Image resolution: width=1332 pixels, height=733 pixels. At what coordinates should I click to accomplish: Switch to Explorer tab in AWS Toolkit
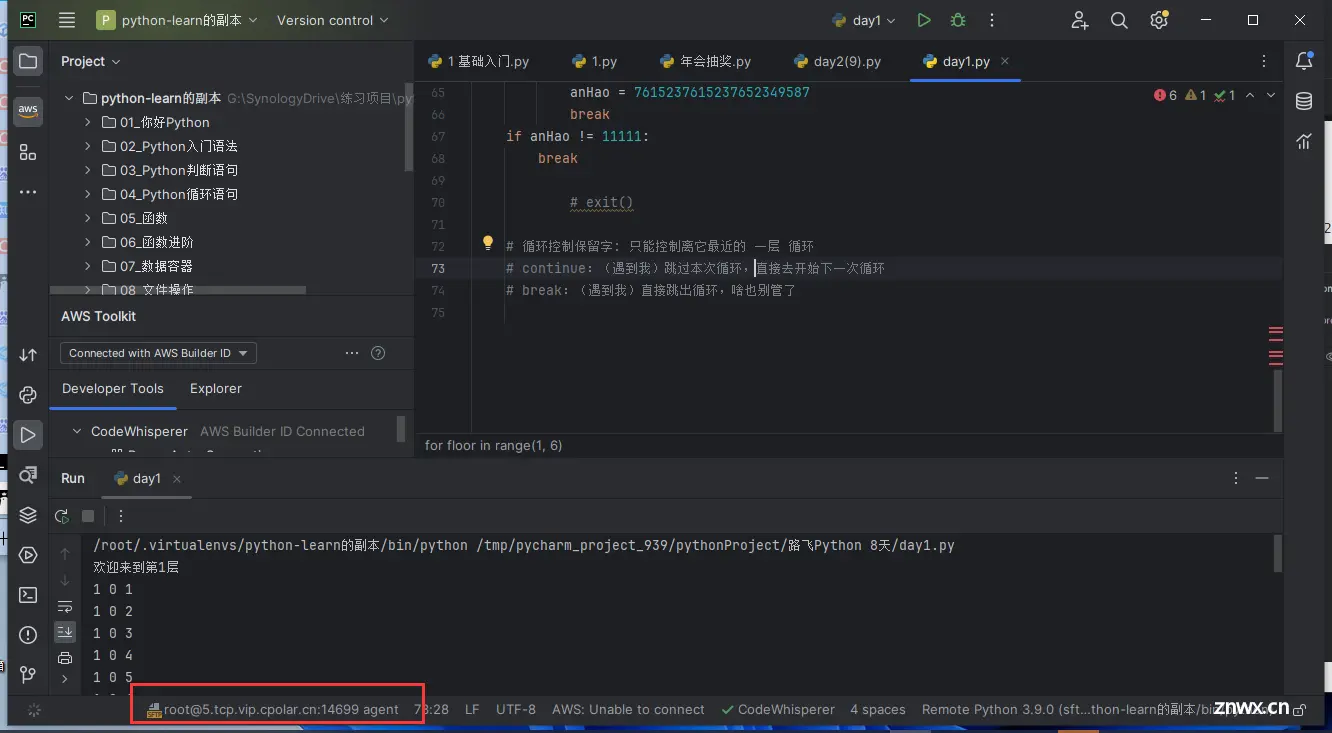216,388
